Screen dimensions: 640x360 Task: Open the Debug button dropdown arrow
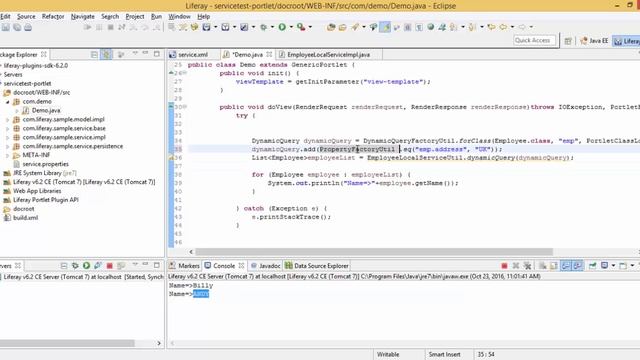coord(272,27)
